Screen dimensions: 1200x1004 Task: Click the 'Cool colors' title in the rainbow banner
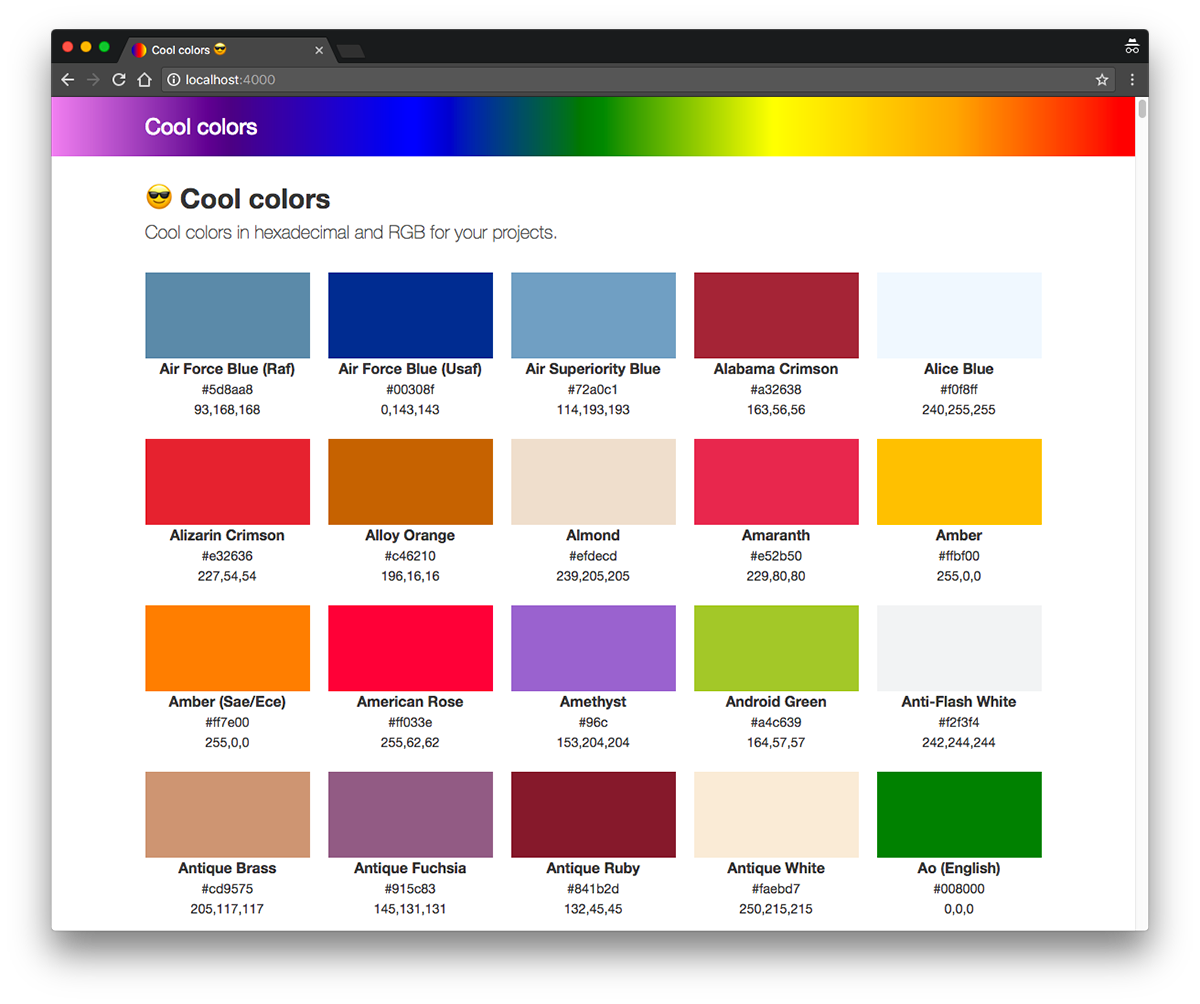(x=200, y=127)
